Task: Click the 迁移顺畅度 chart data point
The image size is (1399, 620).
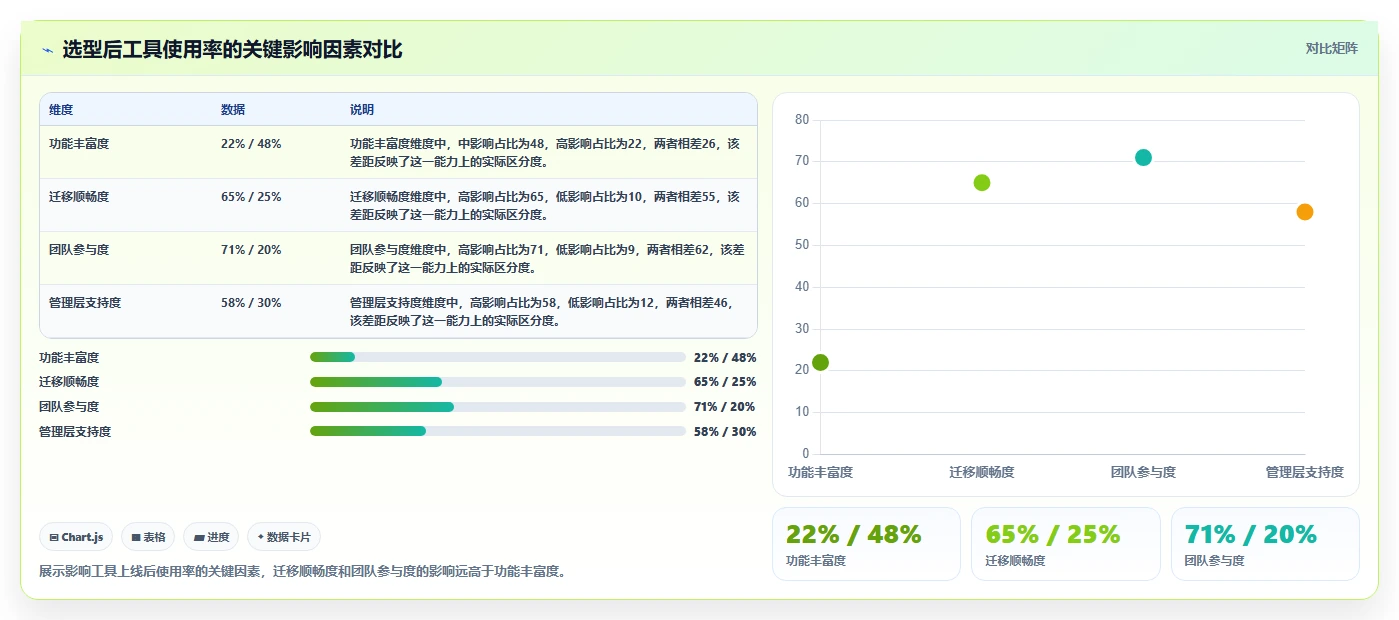Action: (982, 182)
